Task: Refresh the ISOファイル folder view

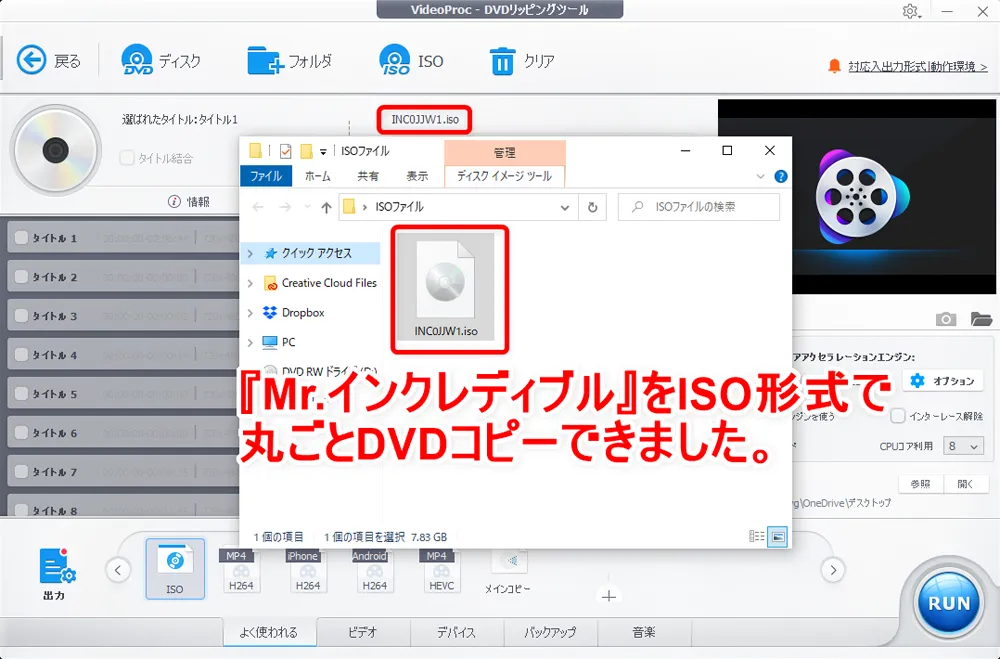Action: click(592, 207)
